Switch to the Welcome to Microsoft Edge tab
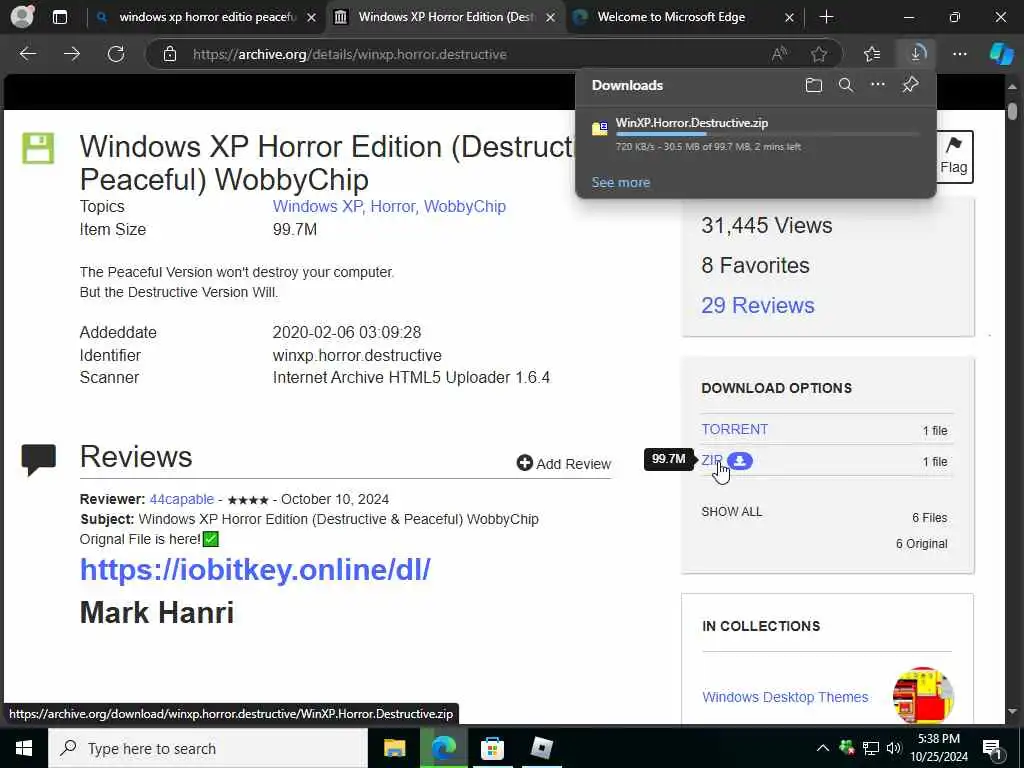The height and width of the screenshot is (768, 1024). [673, 17]
